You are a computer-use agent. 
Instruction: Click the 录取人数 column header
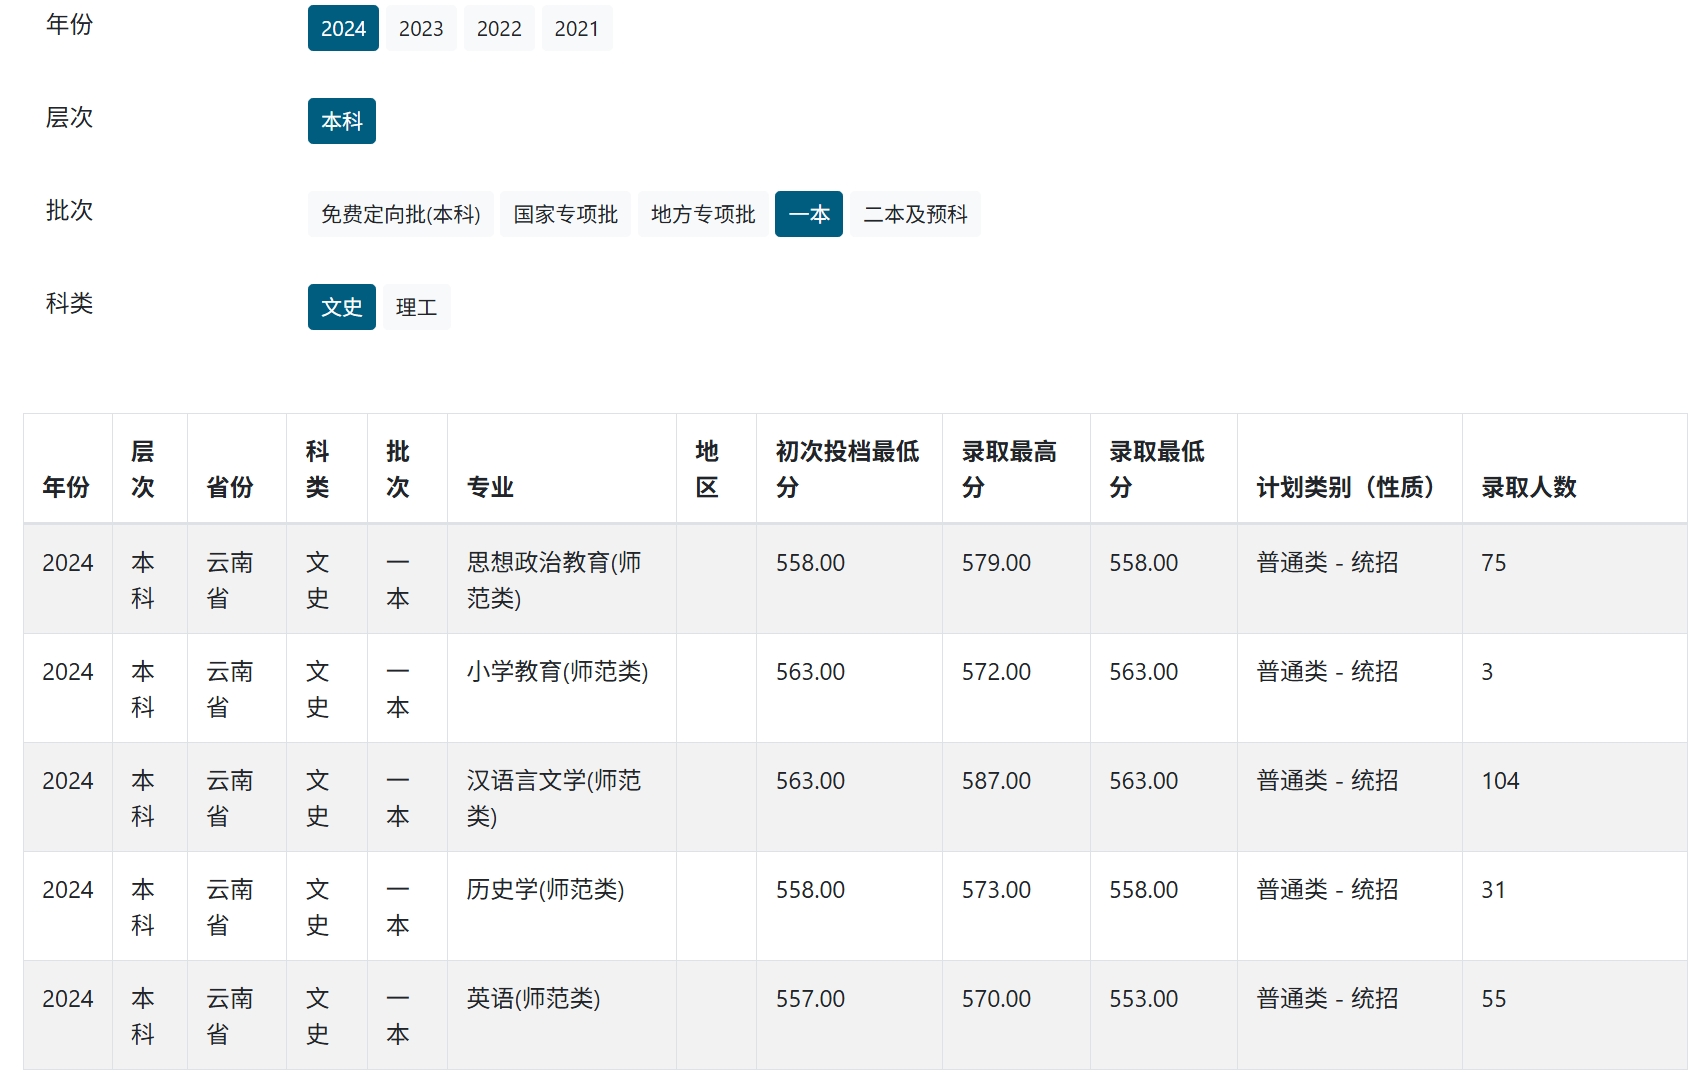click(1528, 487)
